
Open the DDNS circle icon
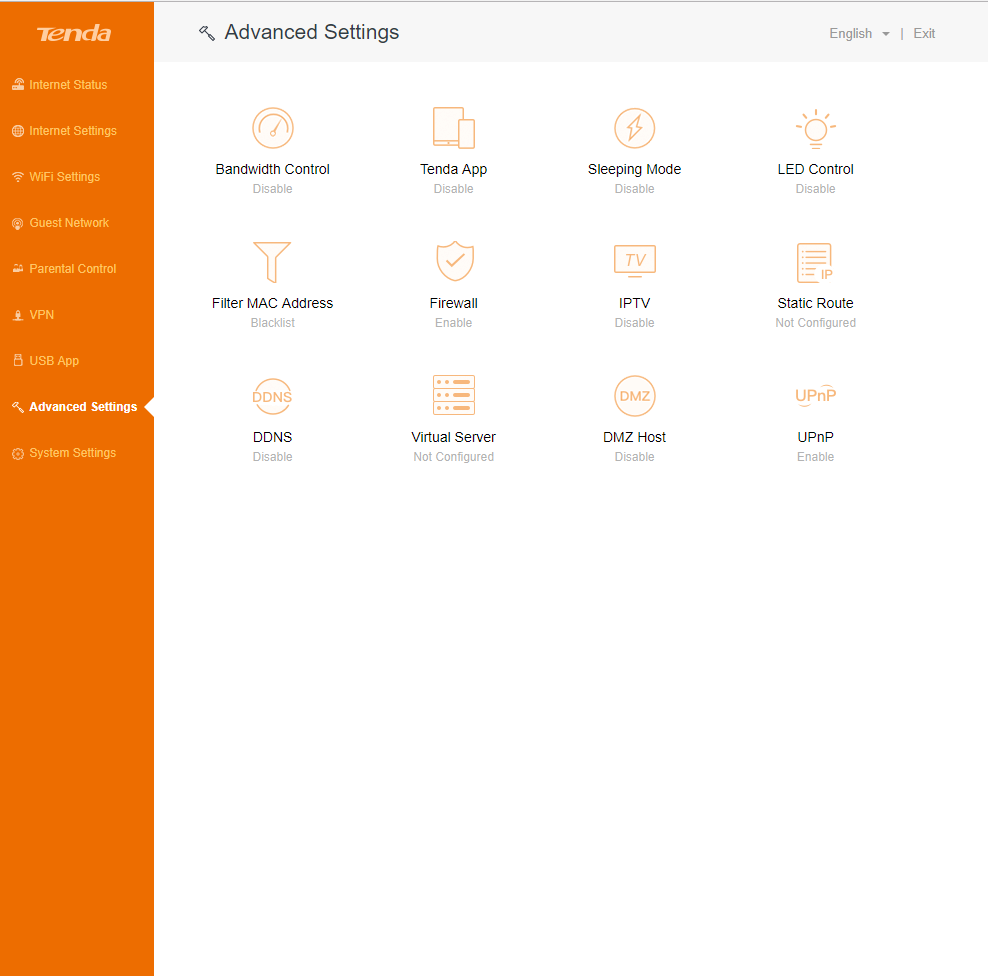[272, 396]
